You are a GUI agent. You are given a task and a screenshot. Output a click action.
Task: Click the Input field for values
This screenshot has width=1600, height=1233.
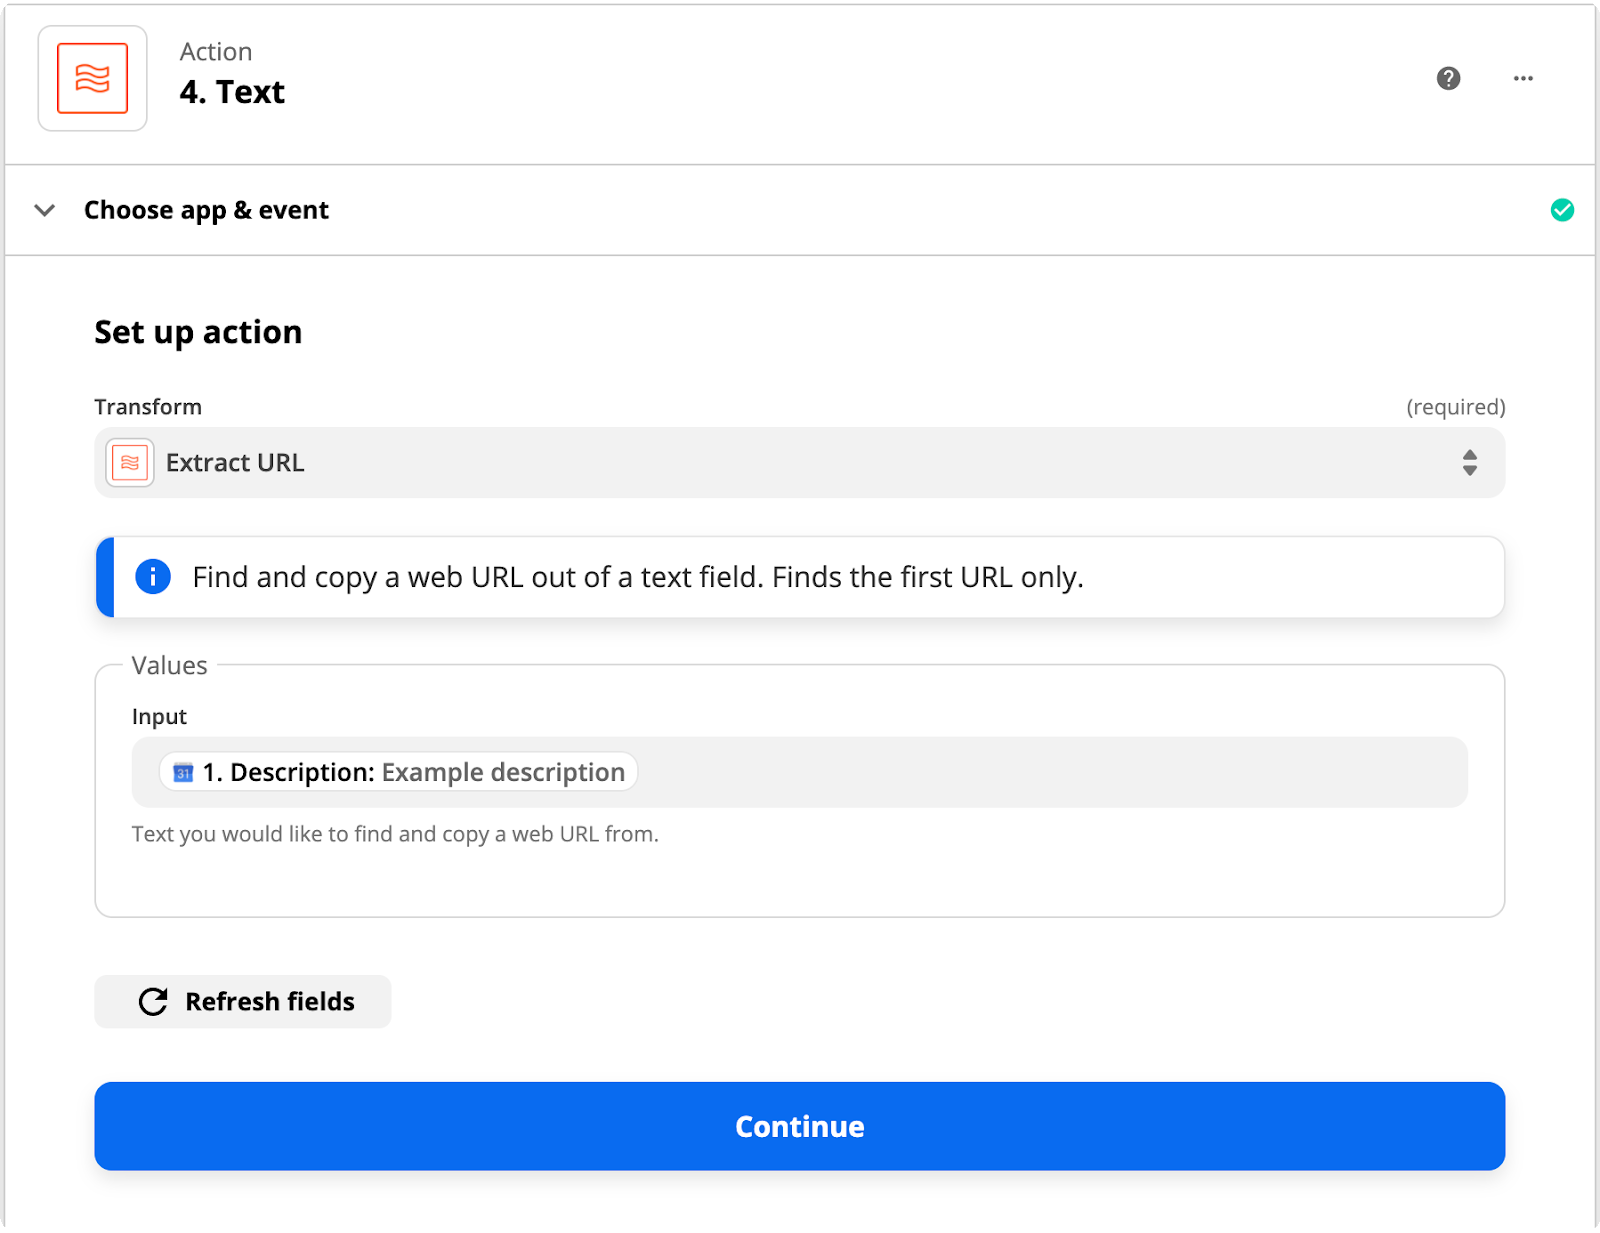click(799, 772)
